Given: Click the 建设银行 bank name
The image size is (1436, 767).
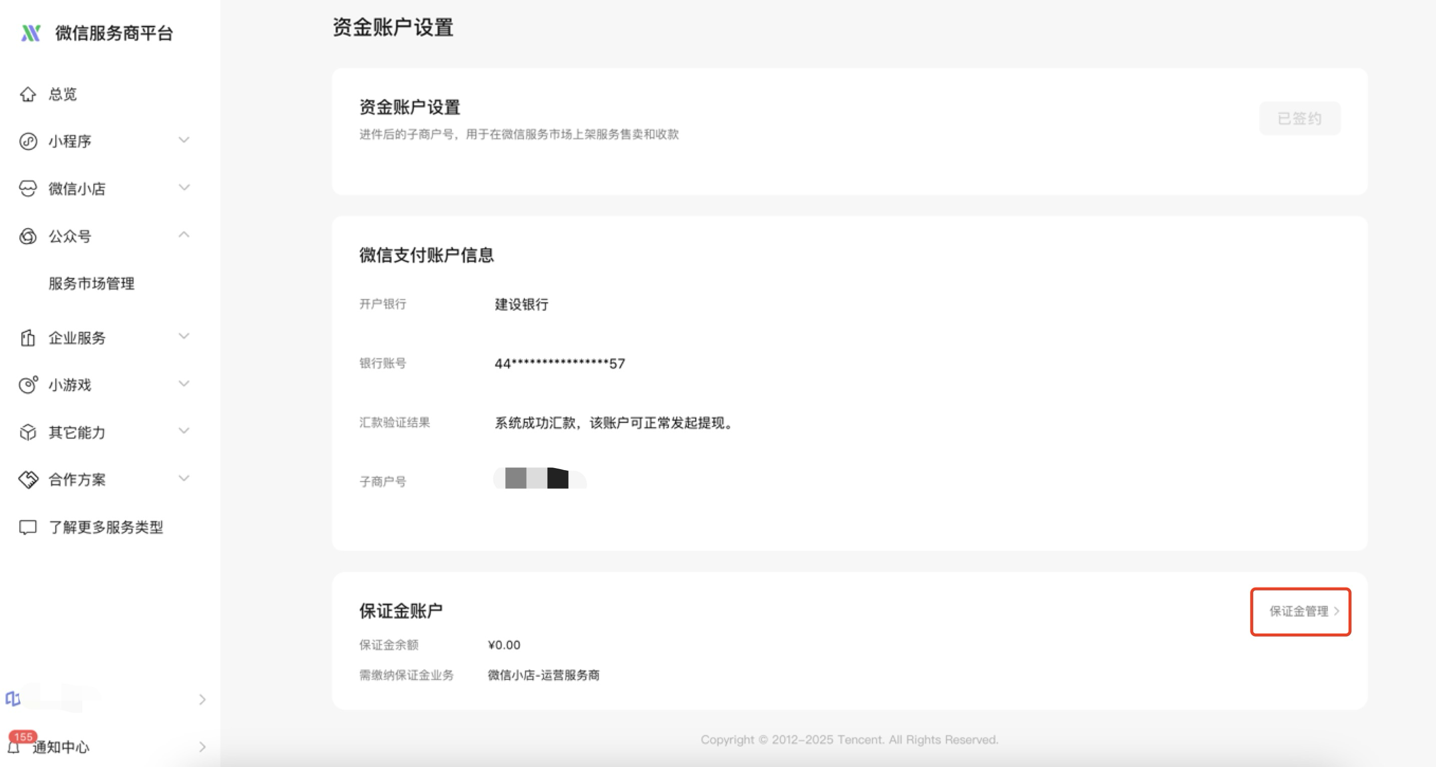Looking at the screenshot, I should pyautogui.click(x=522, y=304).
